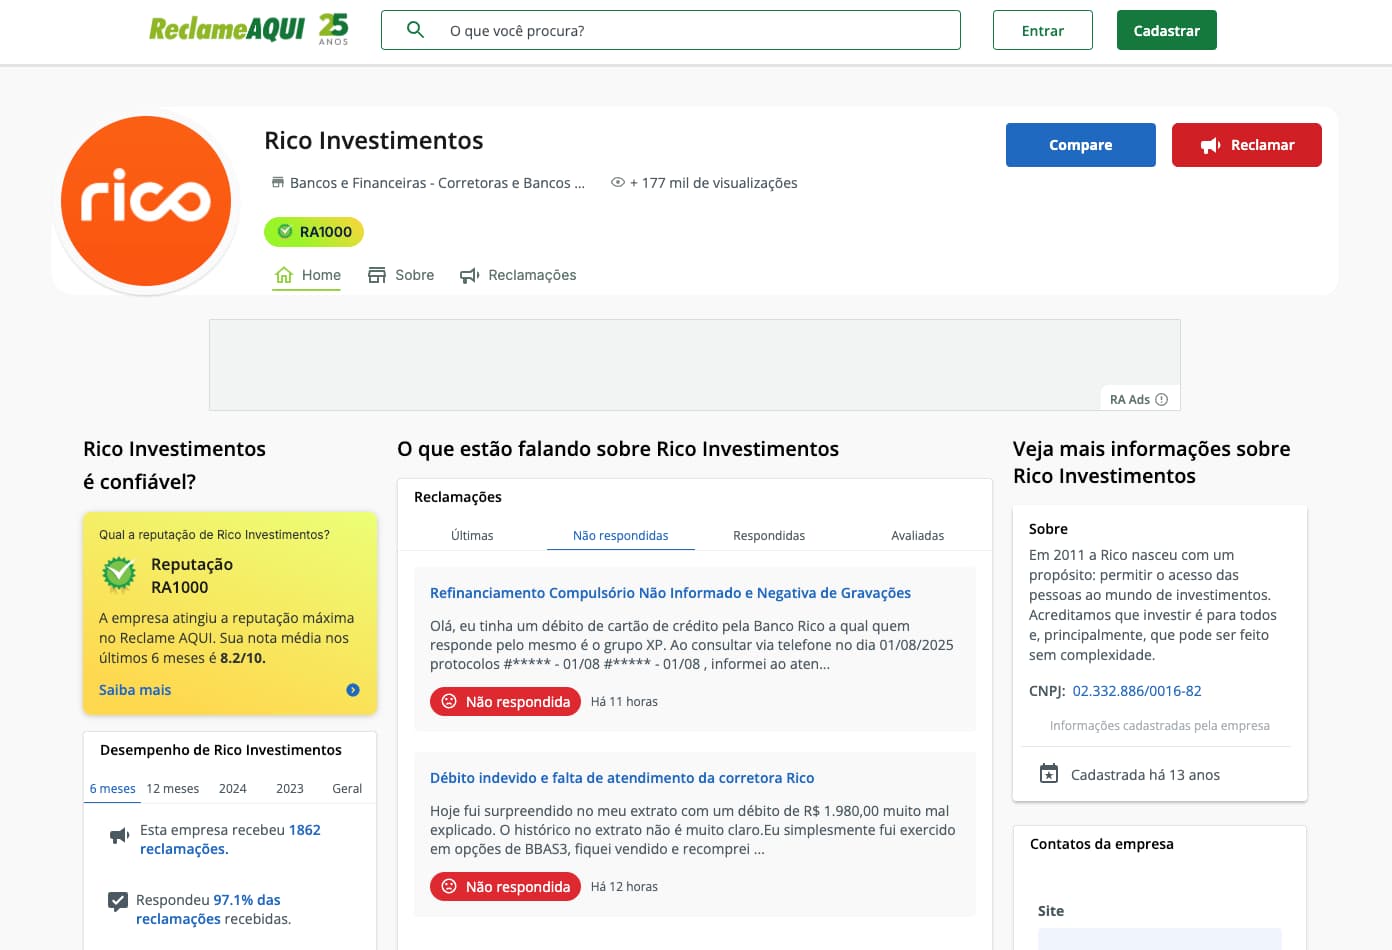
Task: Click the search magnifier icon
Action: pos(415,30)
